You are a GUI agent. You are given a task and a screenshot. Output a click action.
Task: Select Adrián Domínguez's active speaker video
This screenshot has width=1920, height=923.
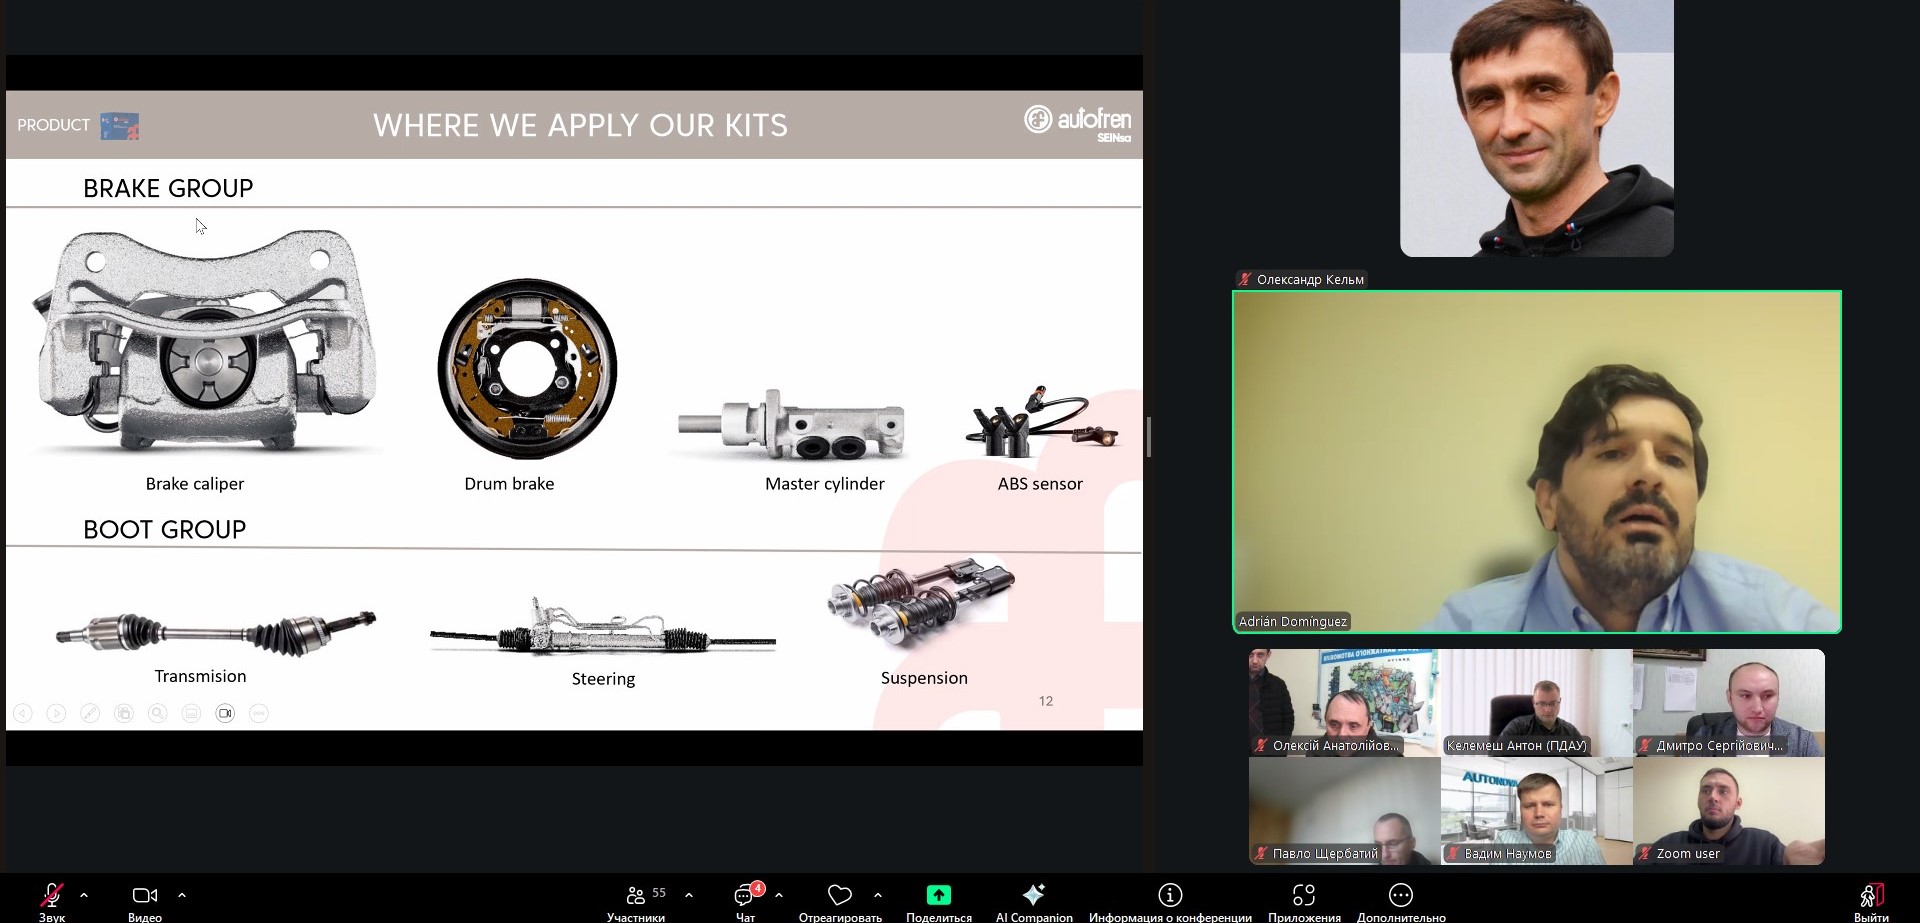(1536, 461)
